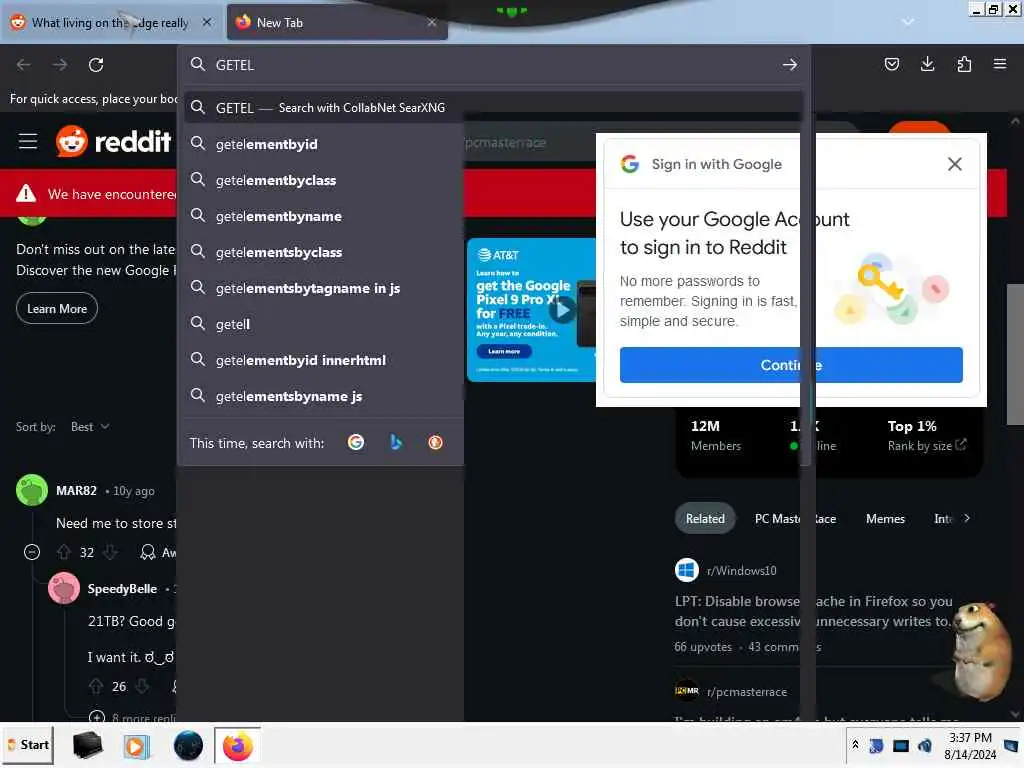The width and height of the screenshot is (1024, 768).
Task: Choose the getelementsbyclass suggestion
Action: (x=324, y=252)
